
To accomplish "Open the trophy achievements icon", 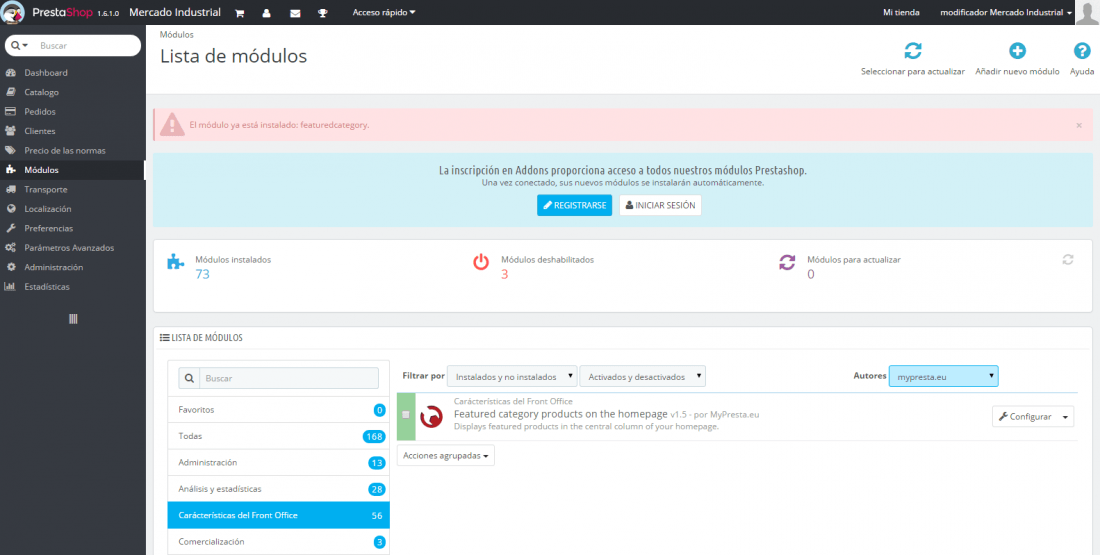I will click(x=323, y=13).
